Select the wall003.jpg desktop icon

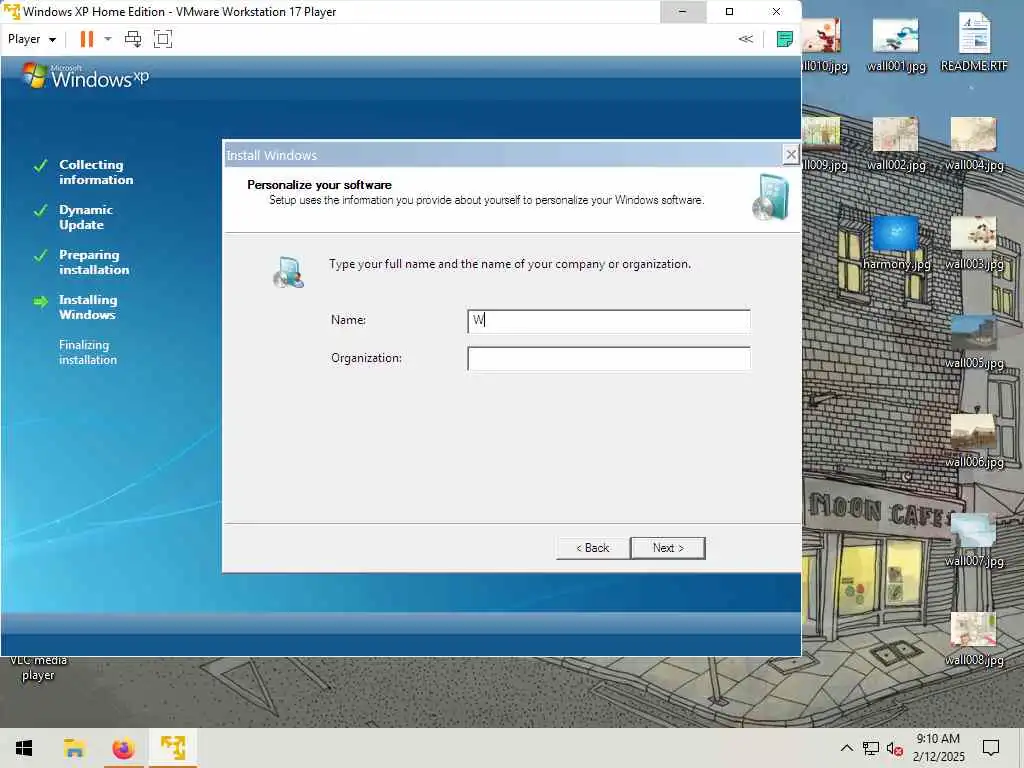[974, 243]
